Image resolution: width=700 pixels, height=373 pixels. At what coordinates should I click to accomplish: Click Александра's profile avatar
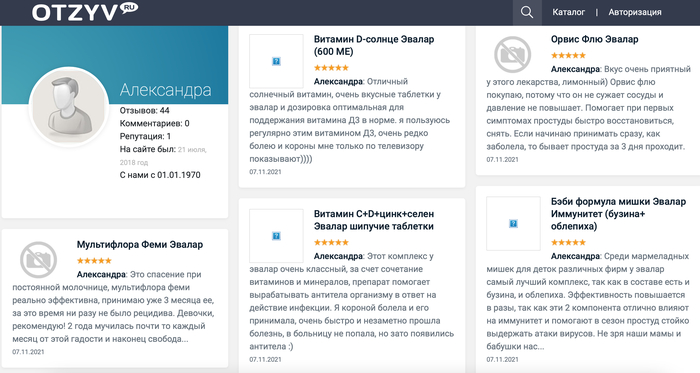[69, 107]
